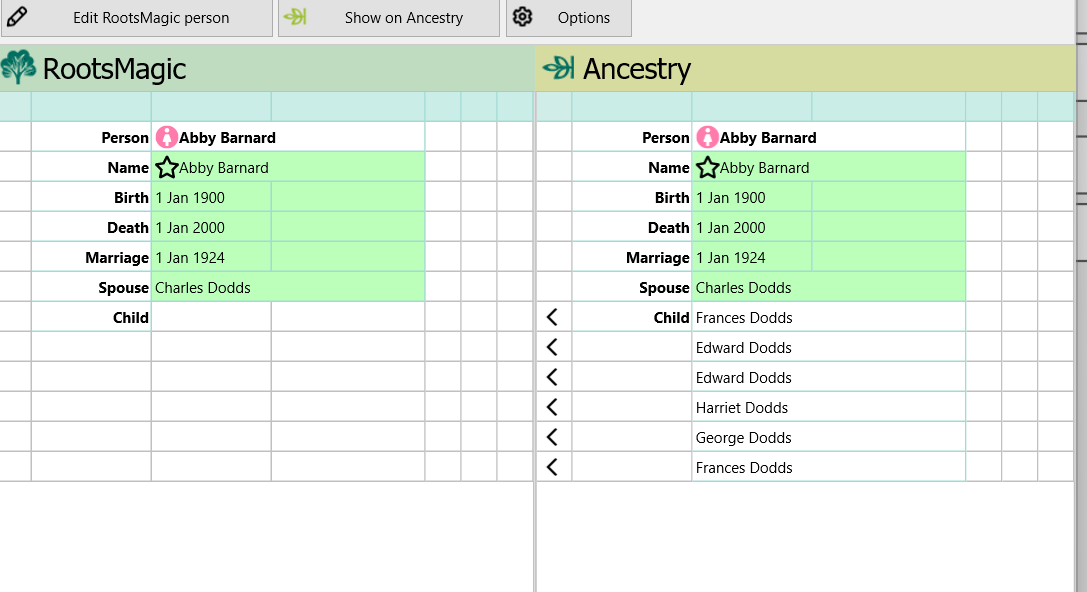1087x592 pixels.
Task: Click the left arrow beside George Dodds
Action: coord(553,437)
